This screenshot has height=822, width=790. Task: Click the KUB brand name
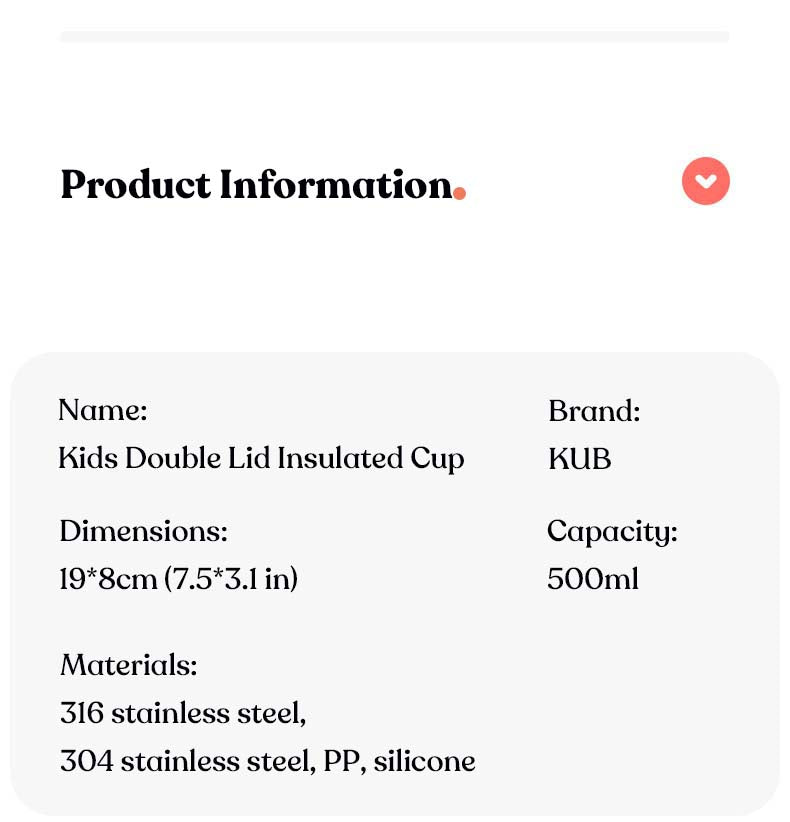click(x=580, y=458)
